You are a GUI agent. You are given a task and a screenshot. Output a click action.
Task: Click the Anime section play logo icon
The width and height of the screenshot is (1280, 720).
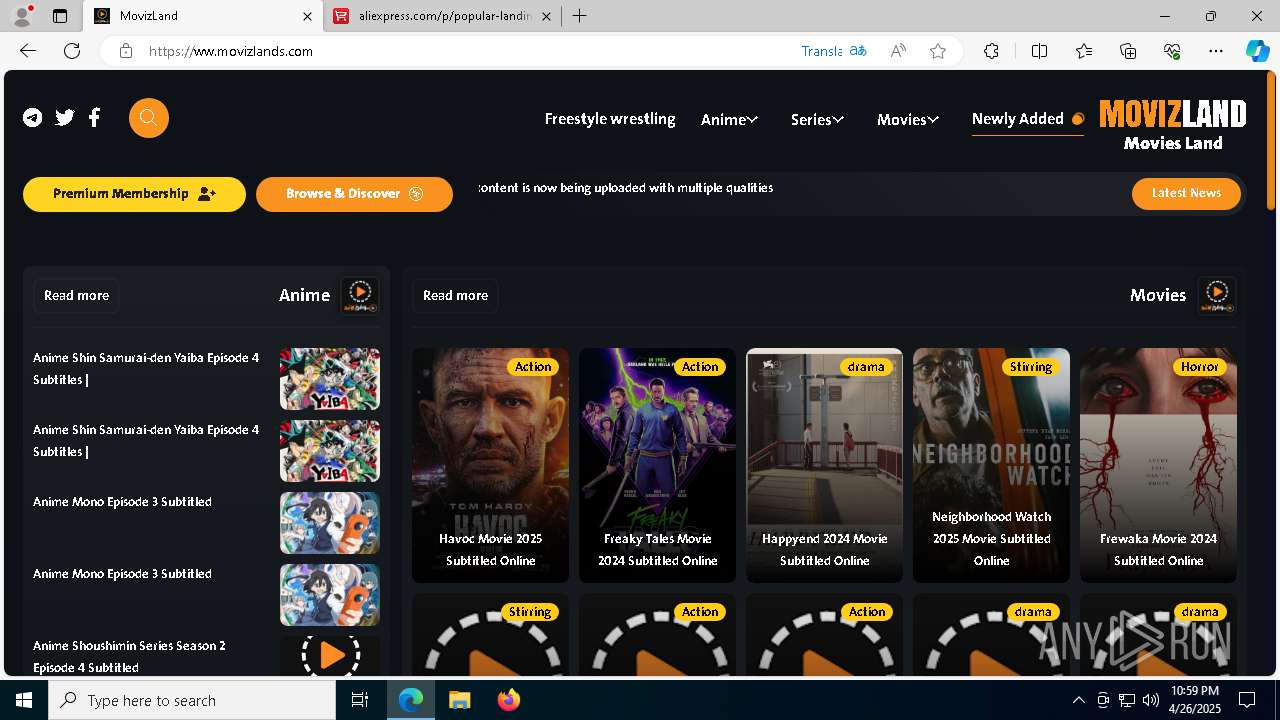360,295
